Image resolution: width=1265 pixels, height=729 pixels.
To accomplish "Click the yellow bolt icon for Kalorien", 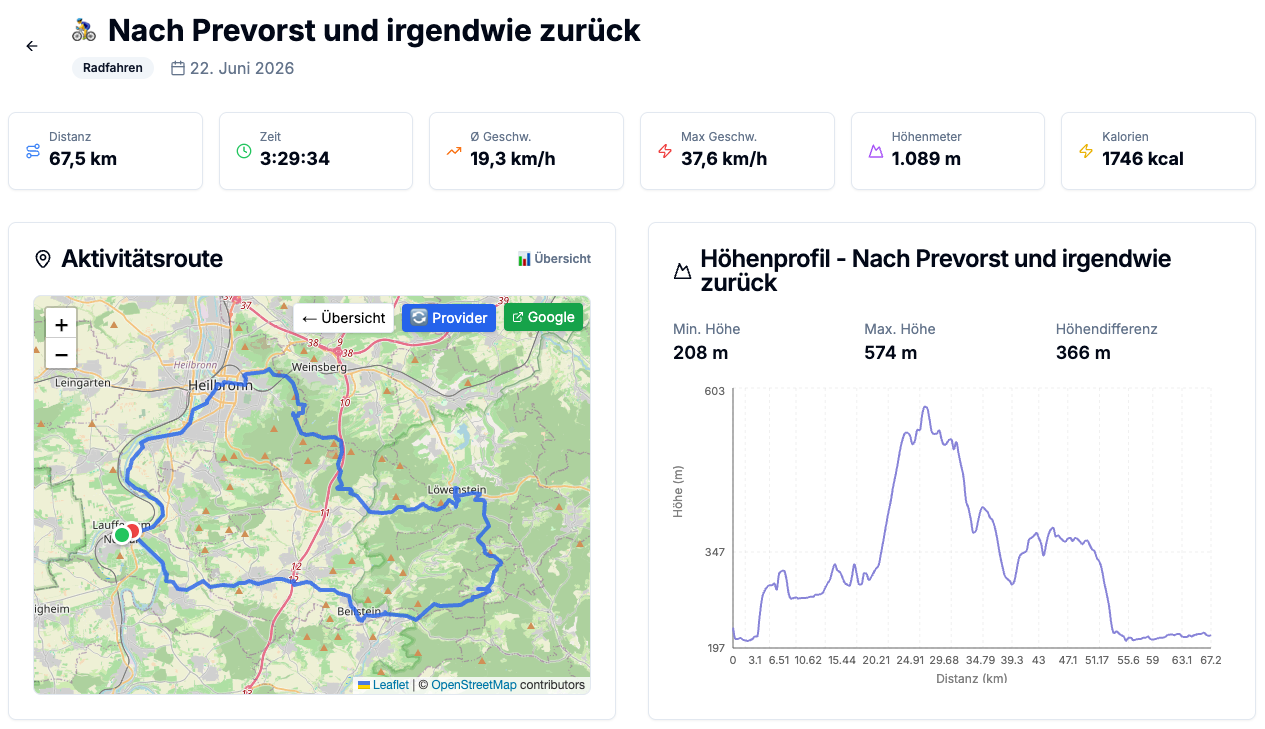I will click(1086, 151).
